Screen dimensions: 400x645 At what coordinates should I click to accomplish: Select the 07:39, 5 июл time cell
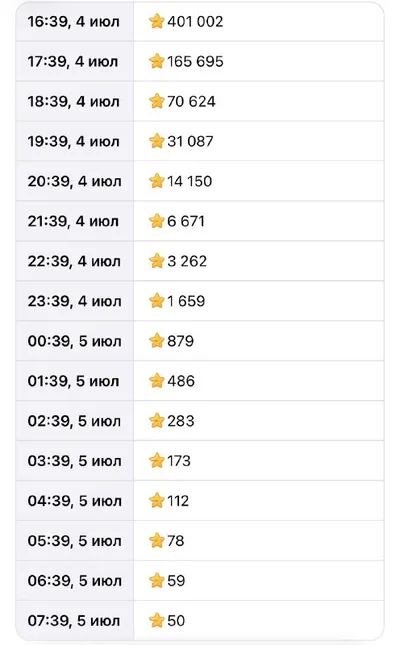pyautogui.click(x=74, y=621)
